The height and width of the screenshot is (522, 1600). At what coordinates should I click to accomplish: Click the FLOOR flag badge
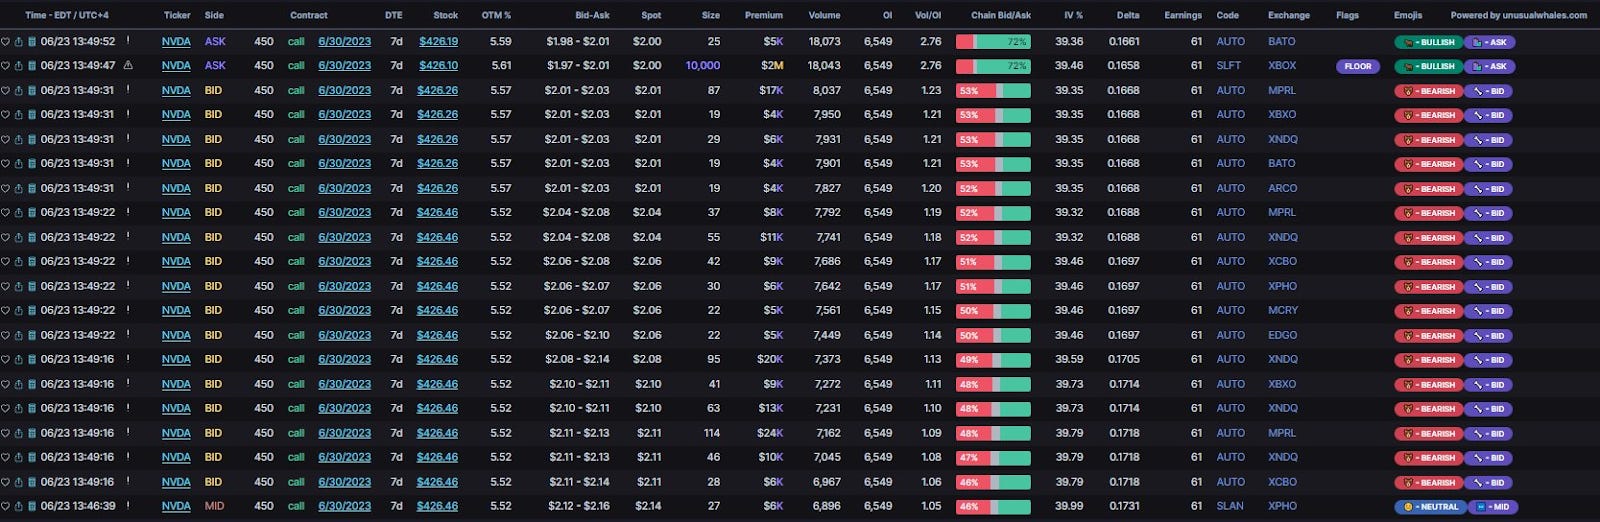(1358, 67)
